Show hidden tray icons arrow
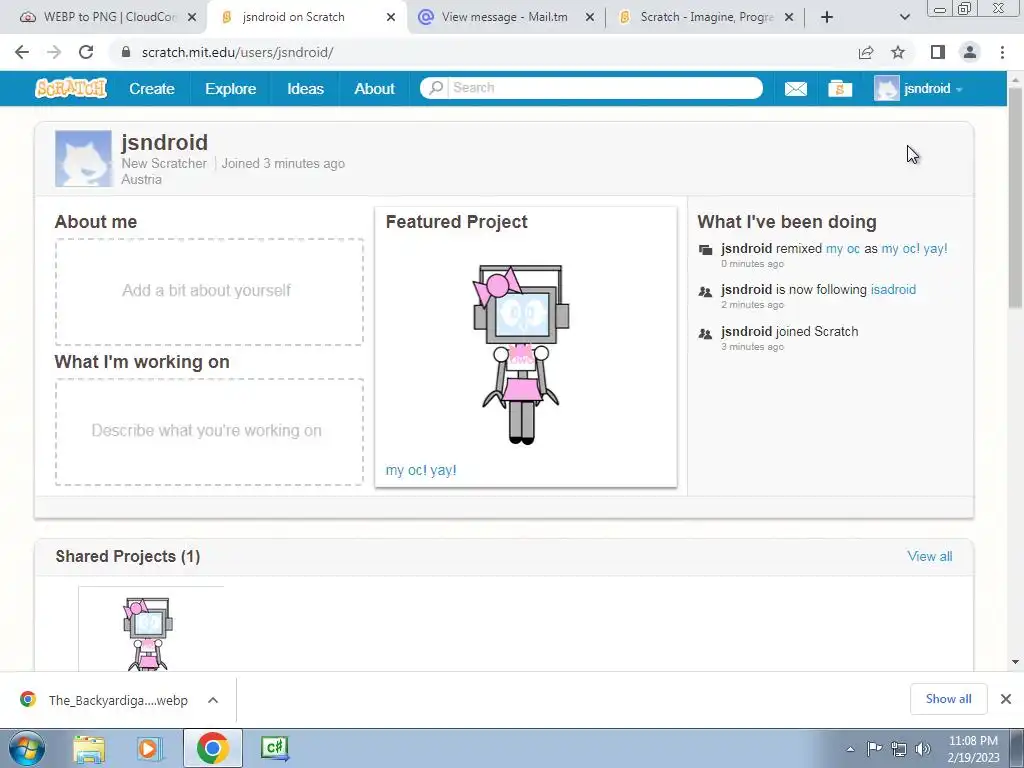This screenshot has height=768, width=1024. coord(850,749)
